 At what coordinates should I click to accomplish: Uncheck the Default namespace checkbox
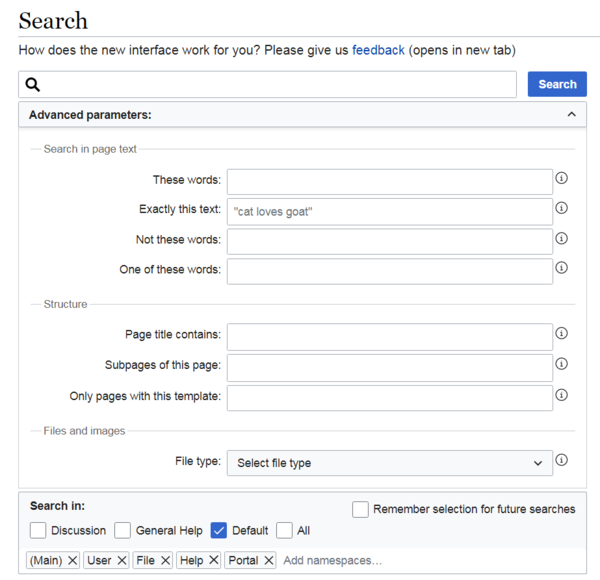(x=218, y=531)
